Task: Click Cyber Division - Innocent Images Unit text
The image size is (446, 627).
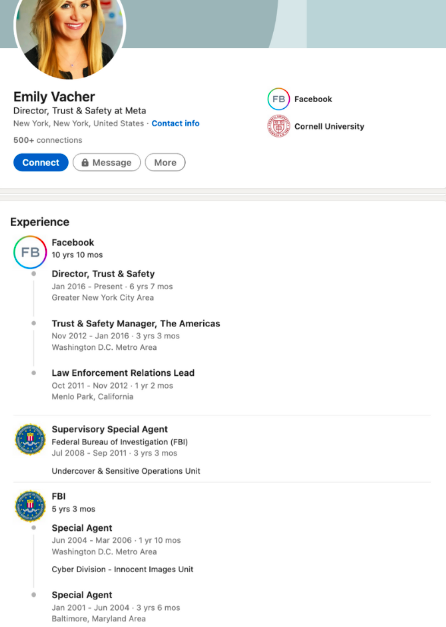Action: pyautogui.click(x=122, y=569)
